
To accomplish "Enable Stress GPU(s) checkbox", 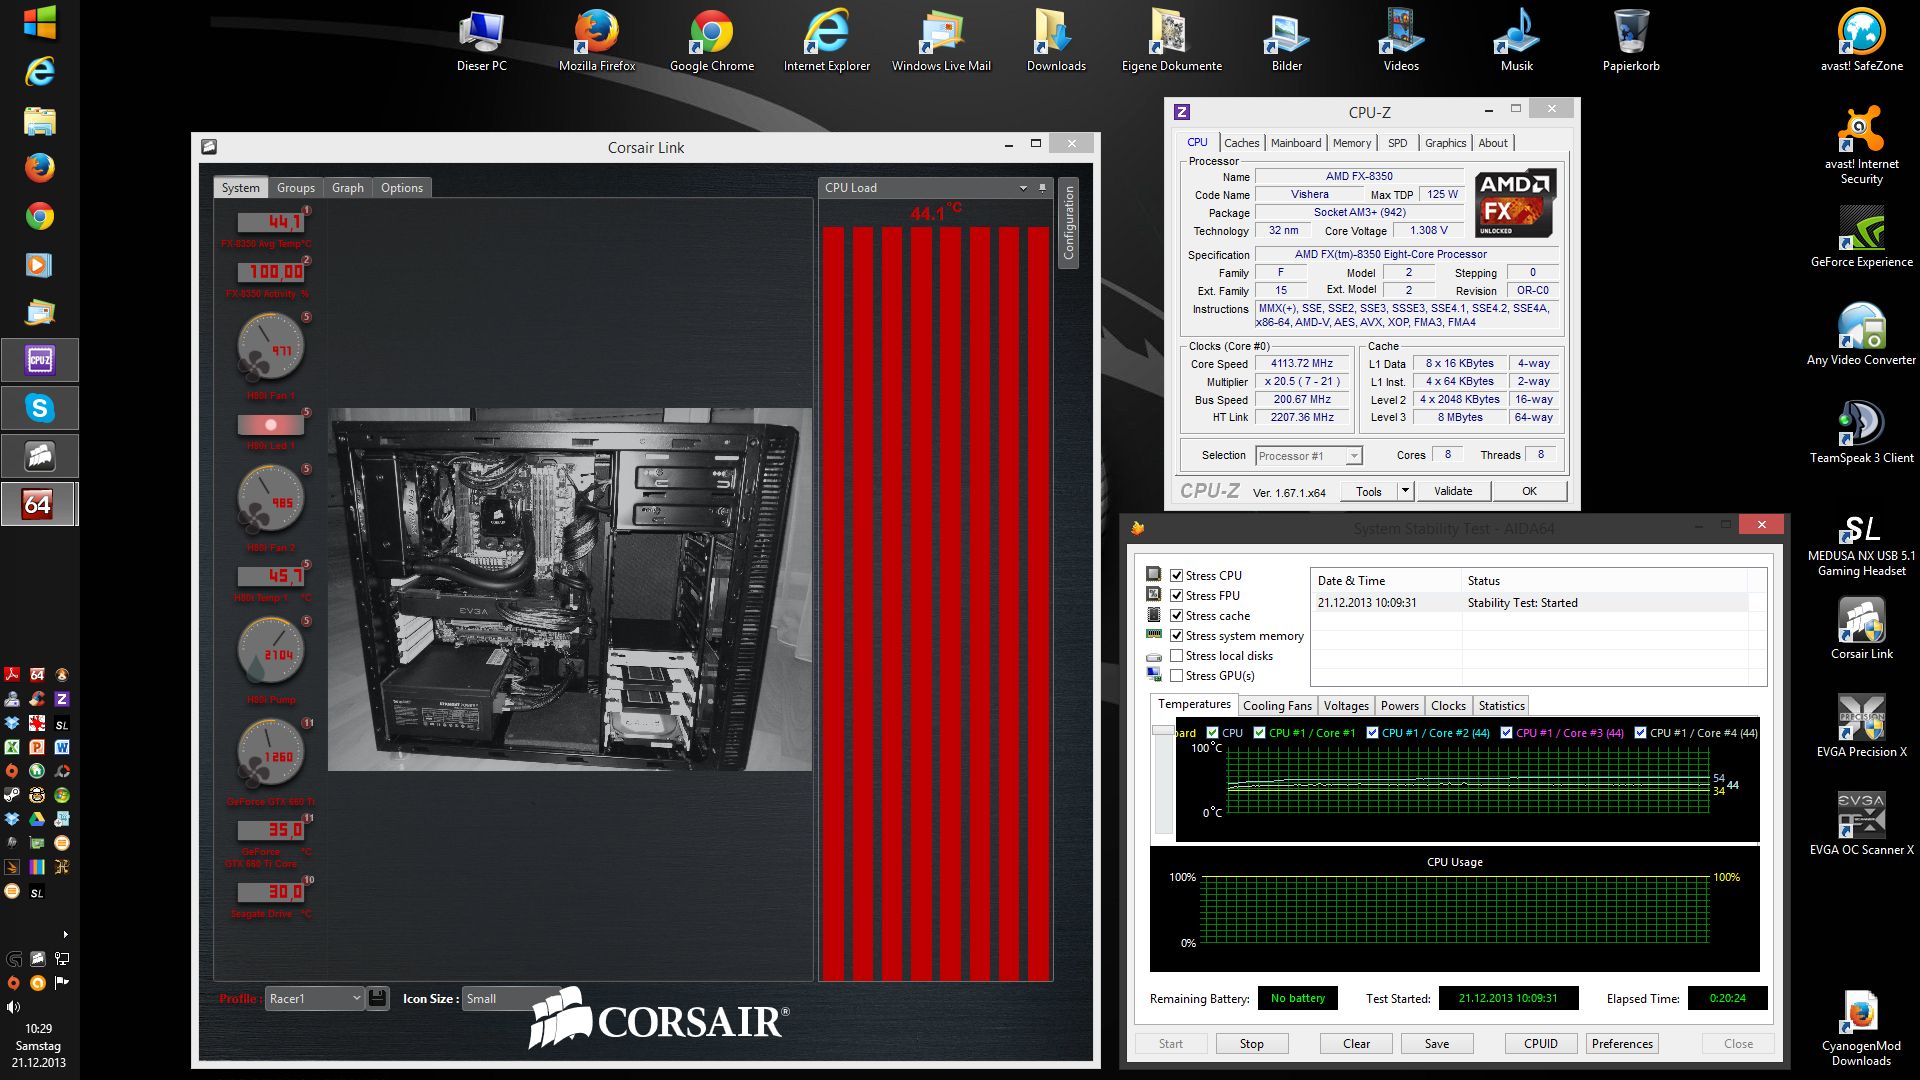I will click(x=1177, y=675).
